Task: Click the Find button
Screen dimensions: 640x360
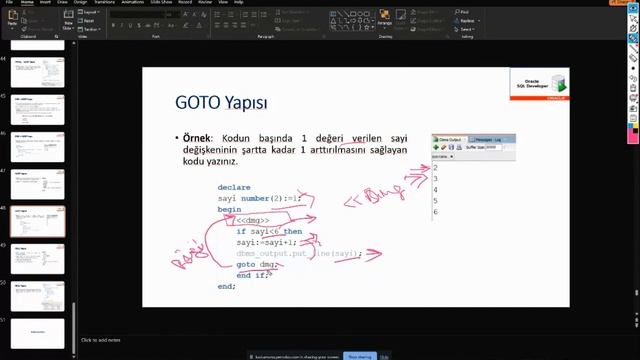Action: coord(462,12)
